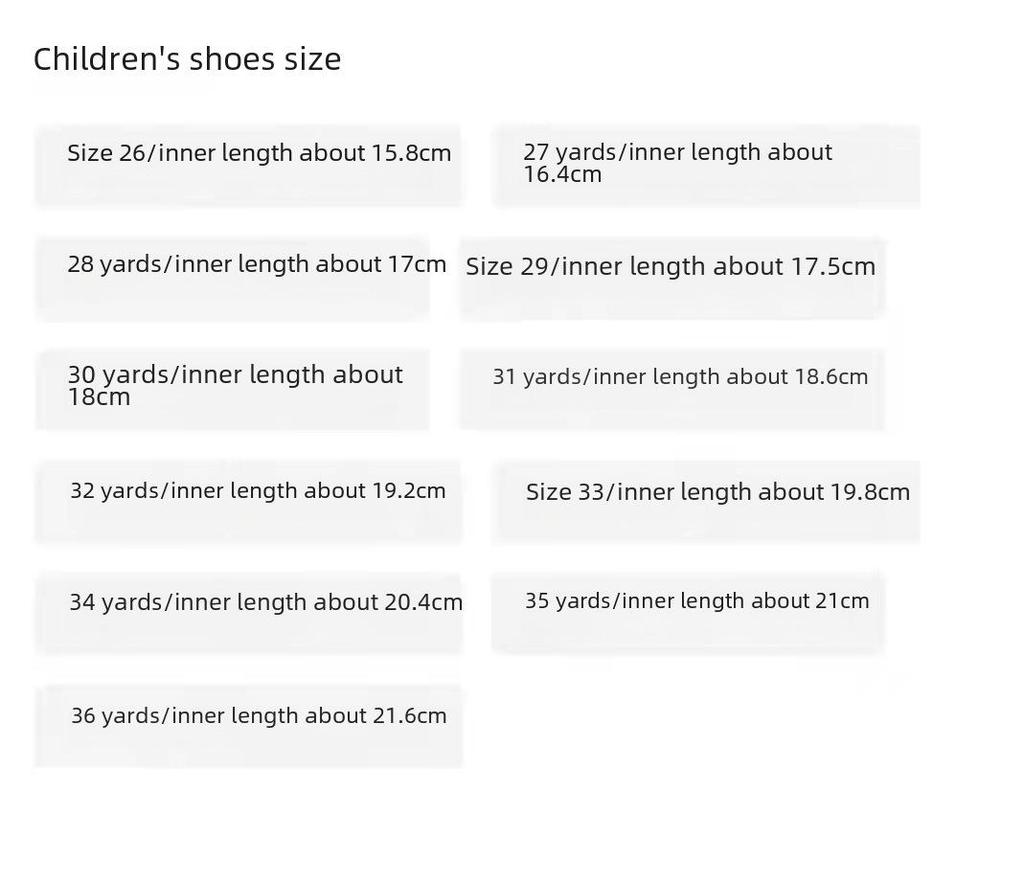Viewport: 1024px width, 882px height.
Task: Select 31 yards inner length 18.6cm
Action: tap(671, 389)
